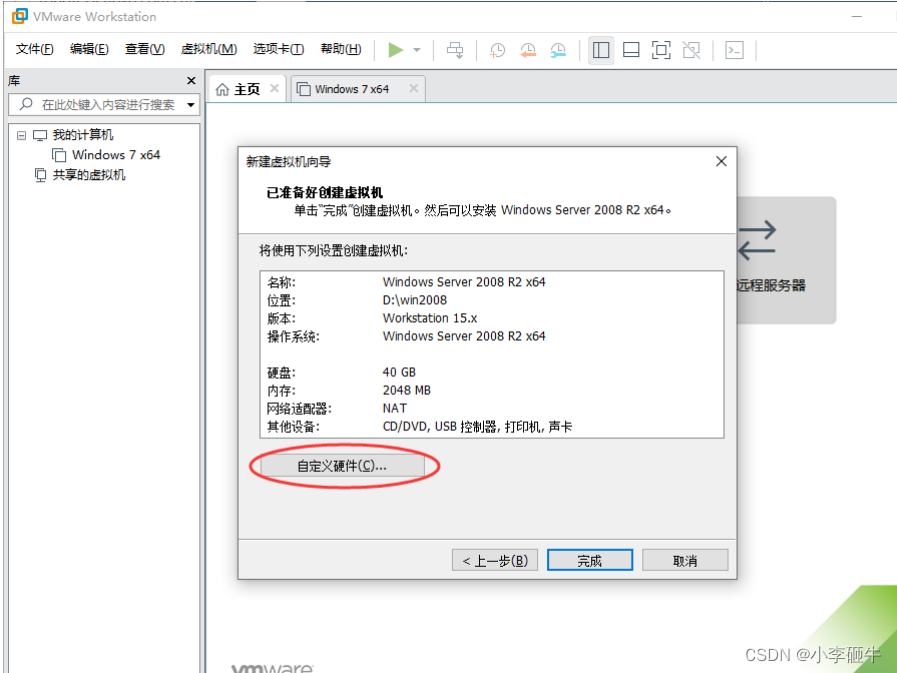897x673 pixels.
Task: Open the snapshot manager wrench icon
Action: 558,50
